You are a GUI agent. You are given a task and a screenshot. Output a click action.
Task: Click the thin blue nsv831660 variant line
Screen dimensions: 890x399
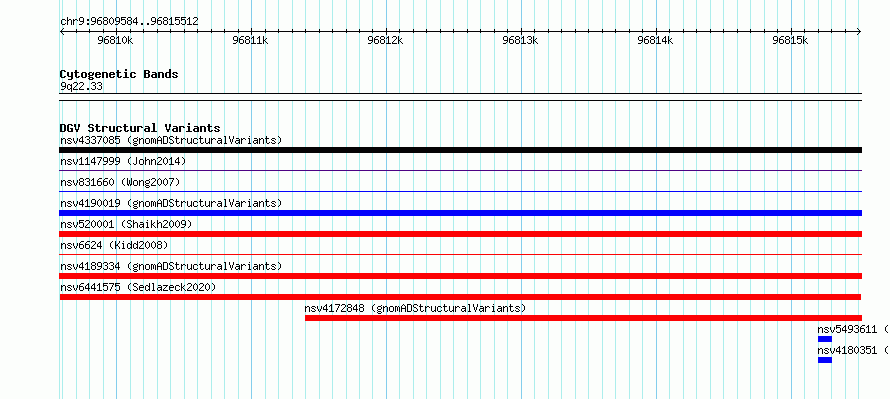pyautogui.click(x=460, y=191)
